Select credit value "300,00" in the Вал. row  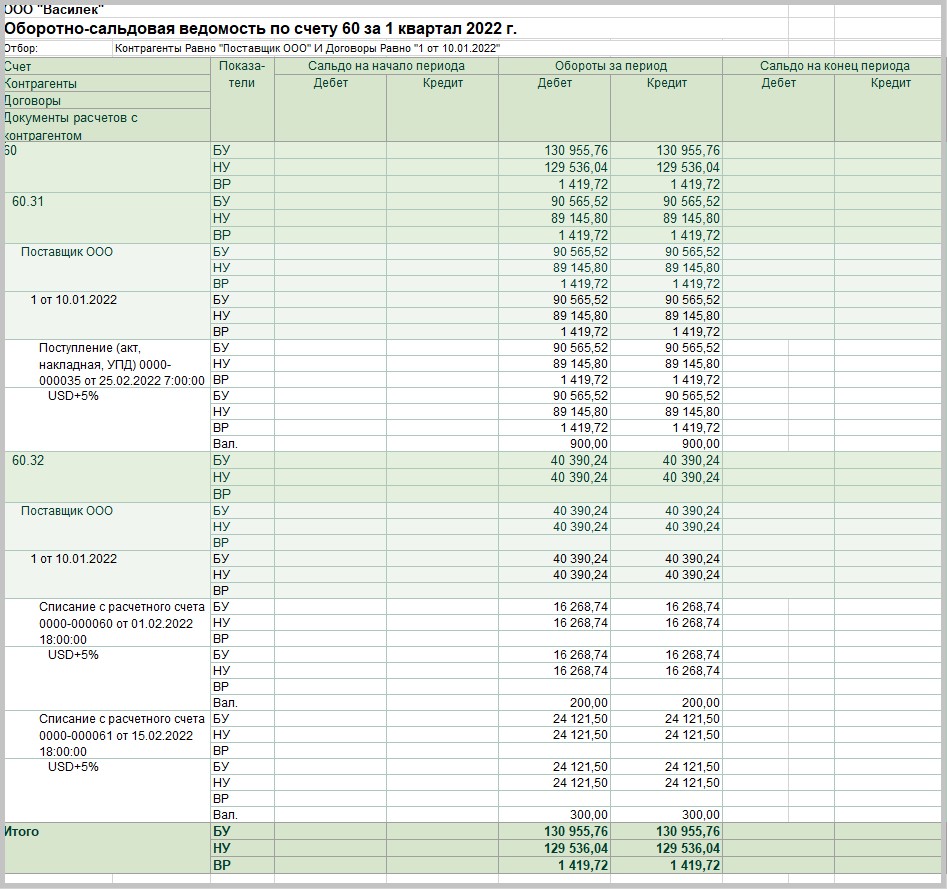[701, 815]
